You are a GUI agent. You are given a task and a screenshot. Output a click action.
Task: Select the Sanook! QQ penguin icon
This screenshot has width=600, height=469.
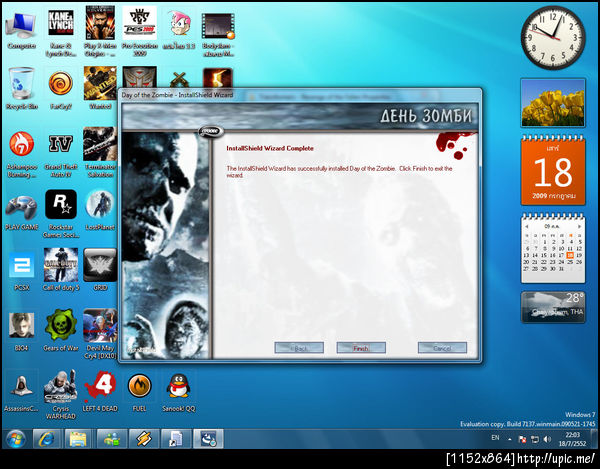(178, 392)
